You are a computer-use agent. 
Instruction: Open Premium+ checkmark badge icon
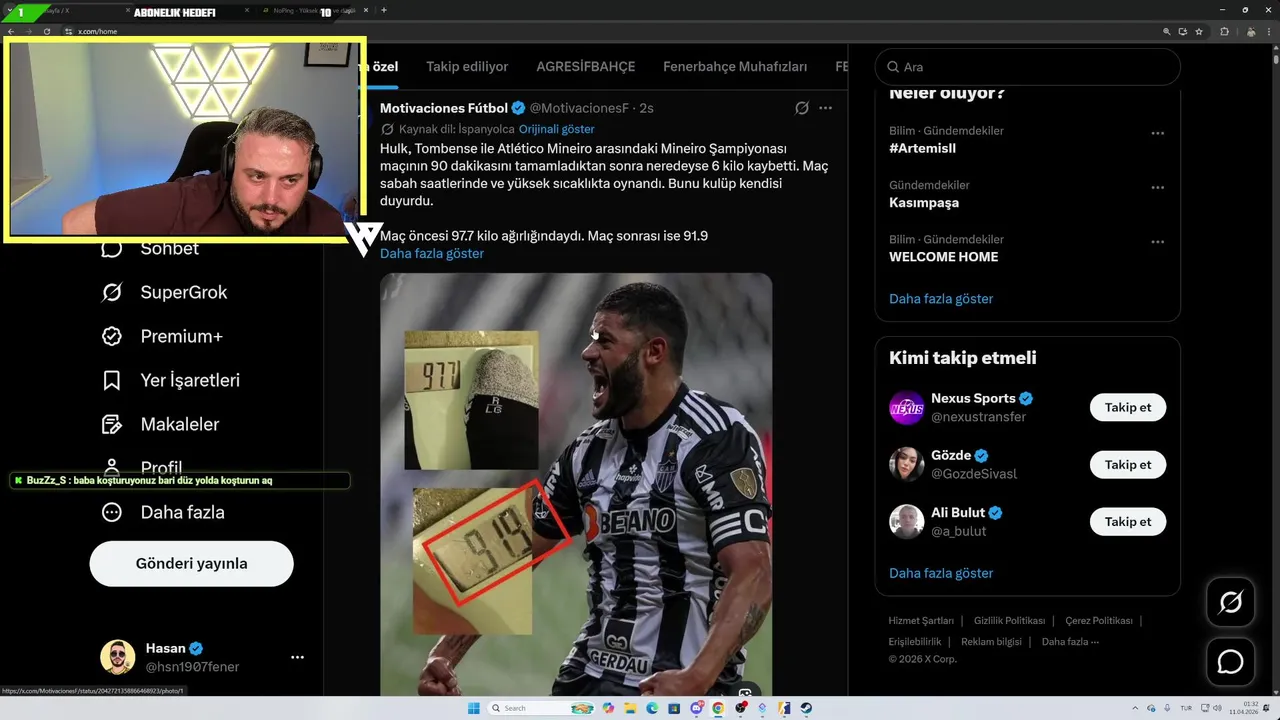point(112,336)
